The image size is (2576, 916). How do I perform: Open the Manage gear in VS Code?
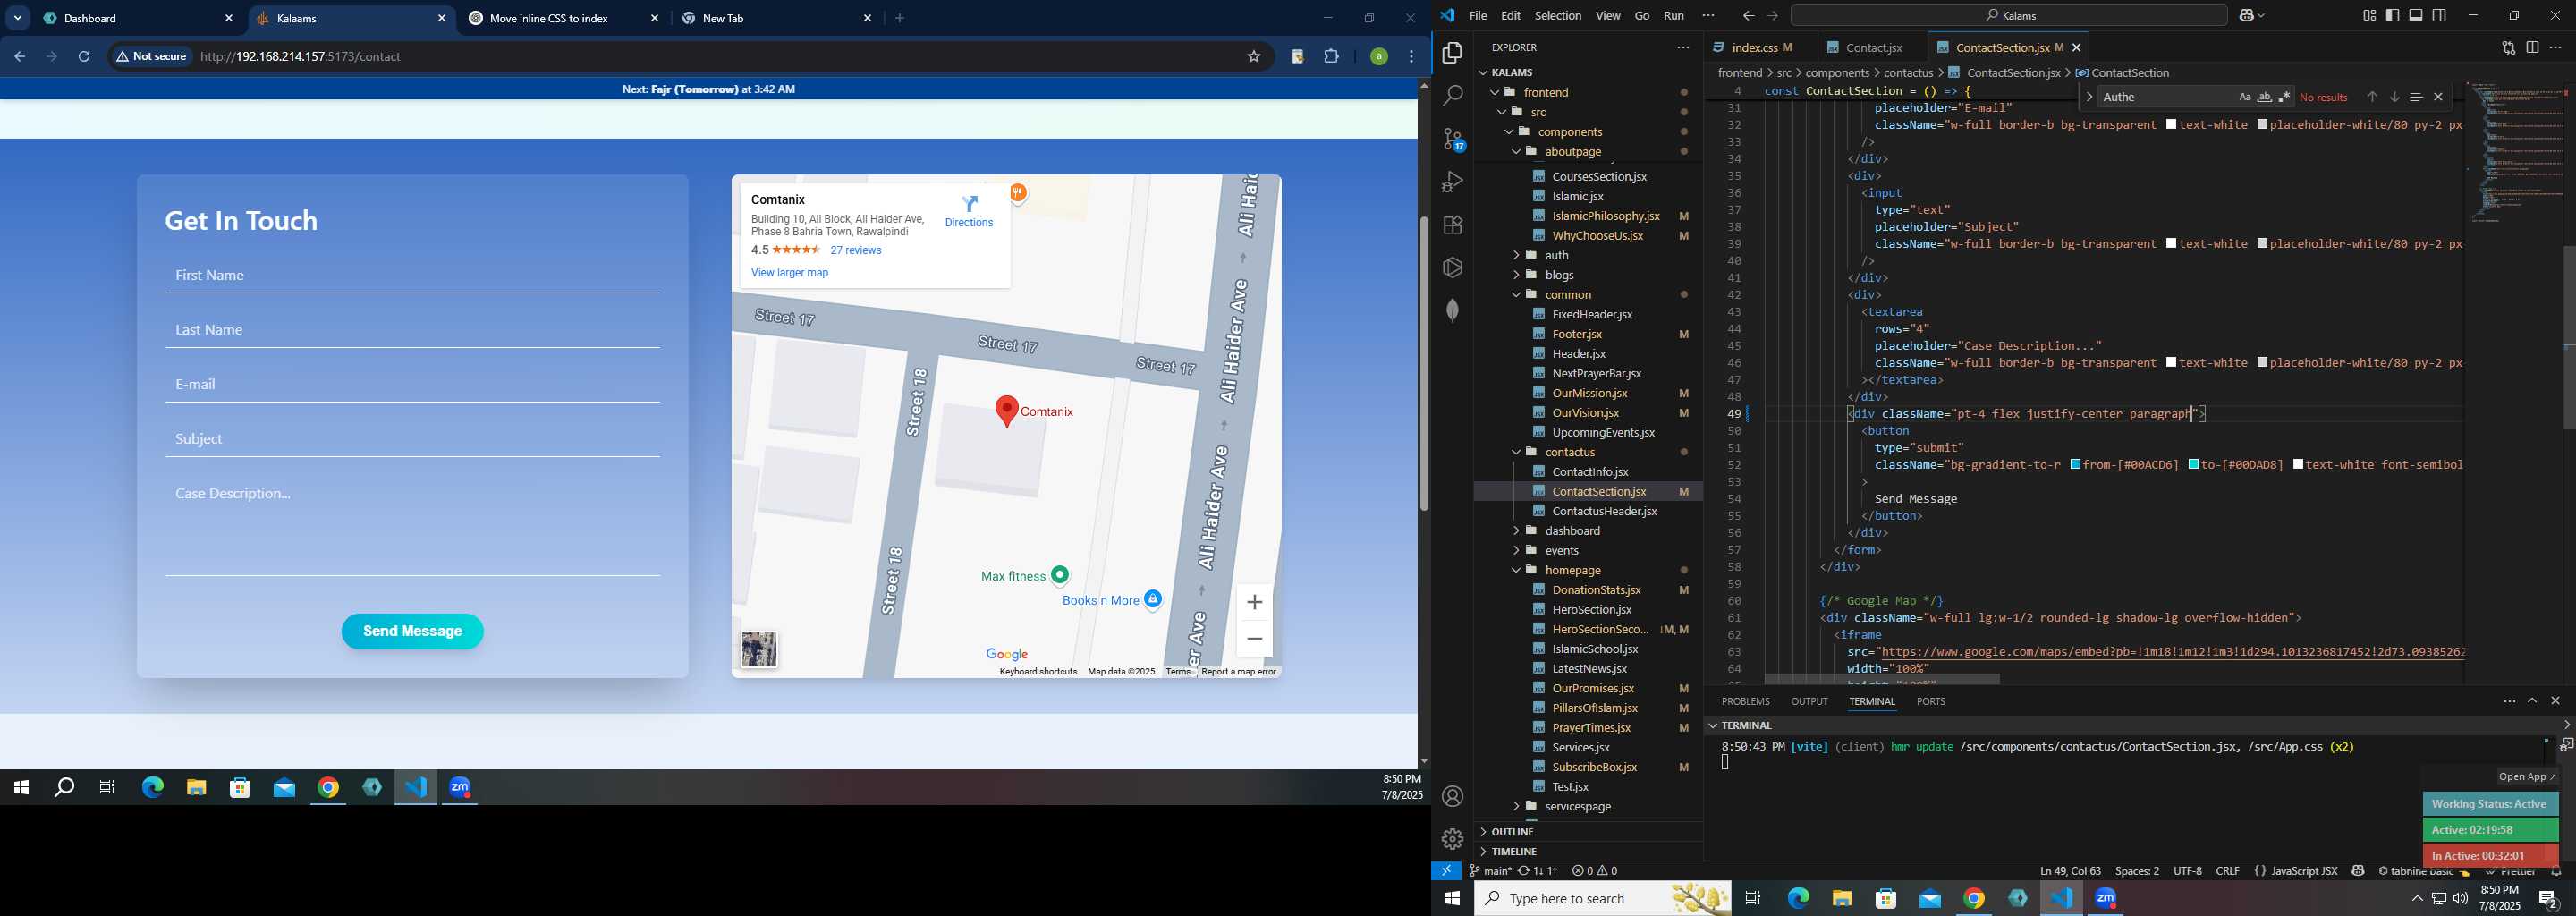click(1453, 839)
